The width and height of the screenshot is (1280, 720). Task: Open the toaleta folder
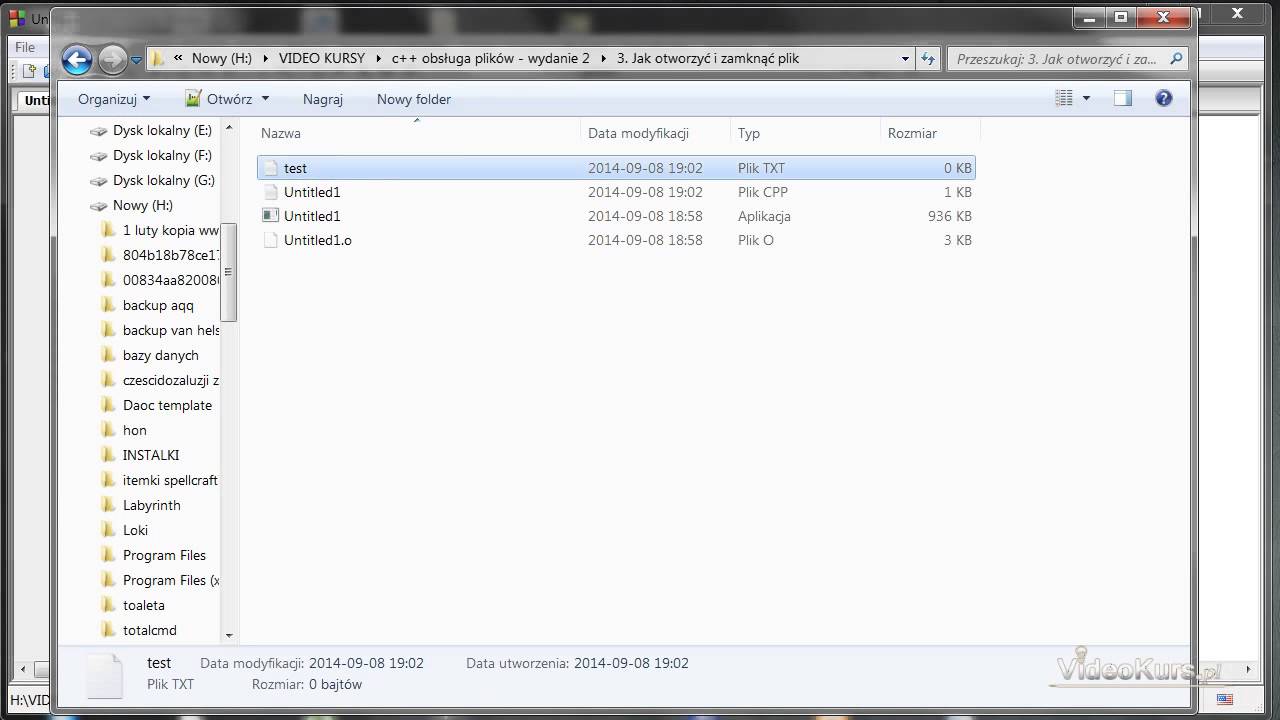pyautogui.click(x=144, y=605)
